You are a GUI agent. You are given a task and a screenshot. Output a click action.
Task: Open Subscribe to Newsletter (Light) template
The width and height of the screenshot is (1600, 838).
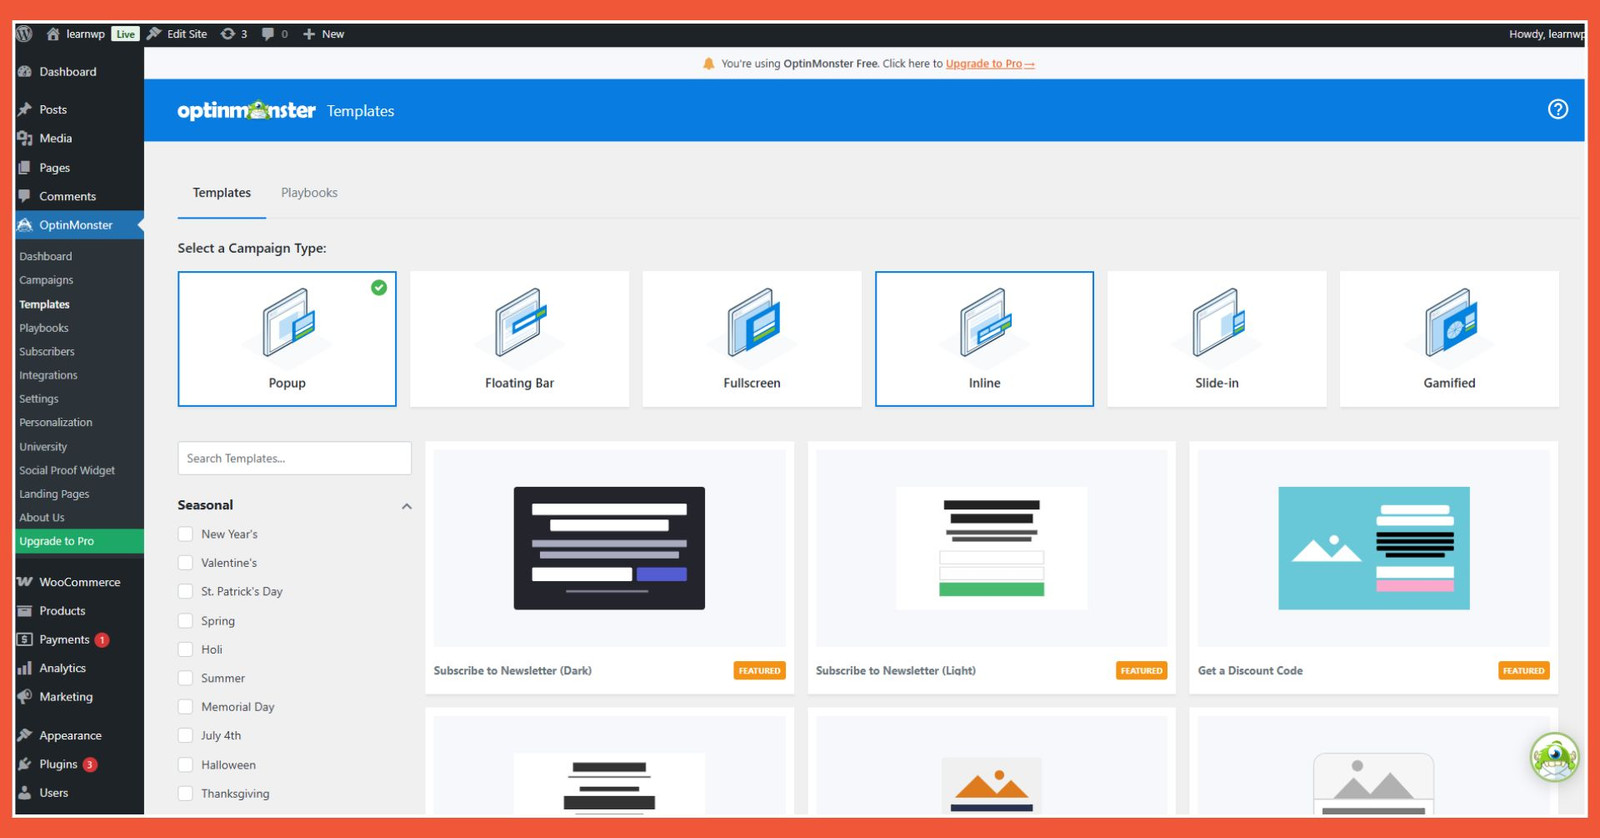click(991, 567)
